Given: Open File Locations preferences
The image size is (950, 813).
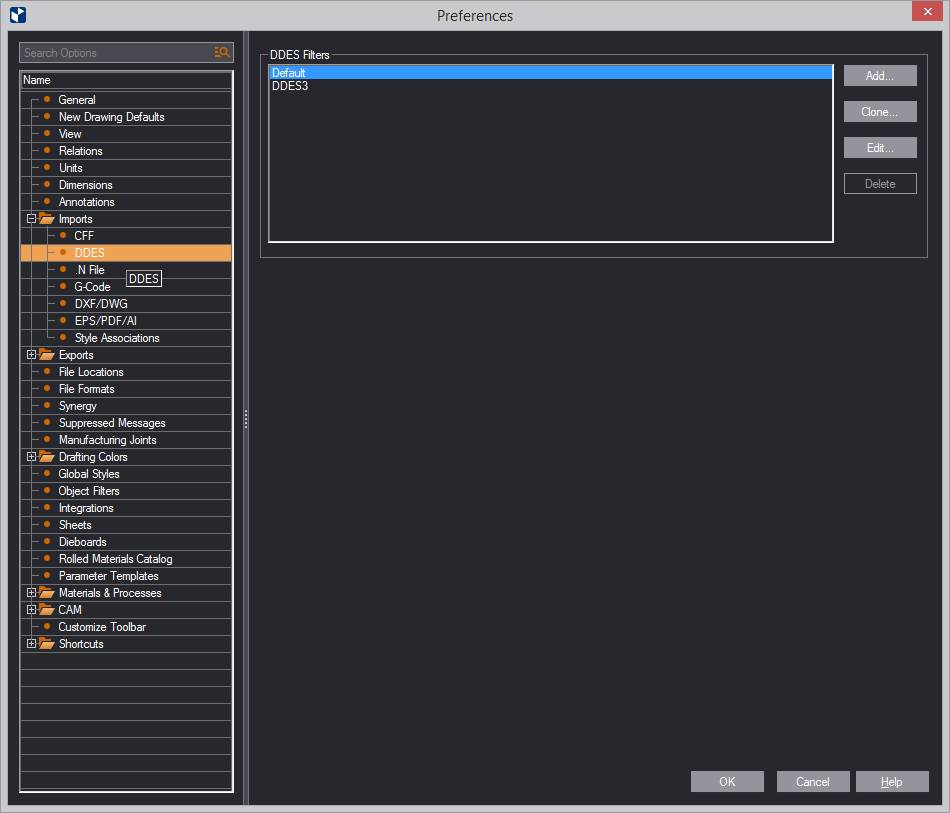Looking at the screenshot, I should pos(91,371).
